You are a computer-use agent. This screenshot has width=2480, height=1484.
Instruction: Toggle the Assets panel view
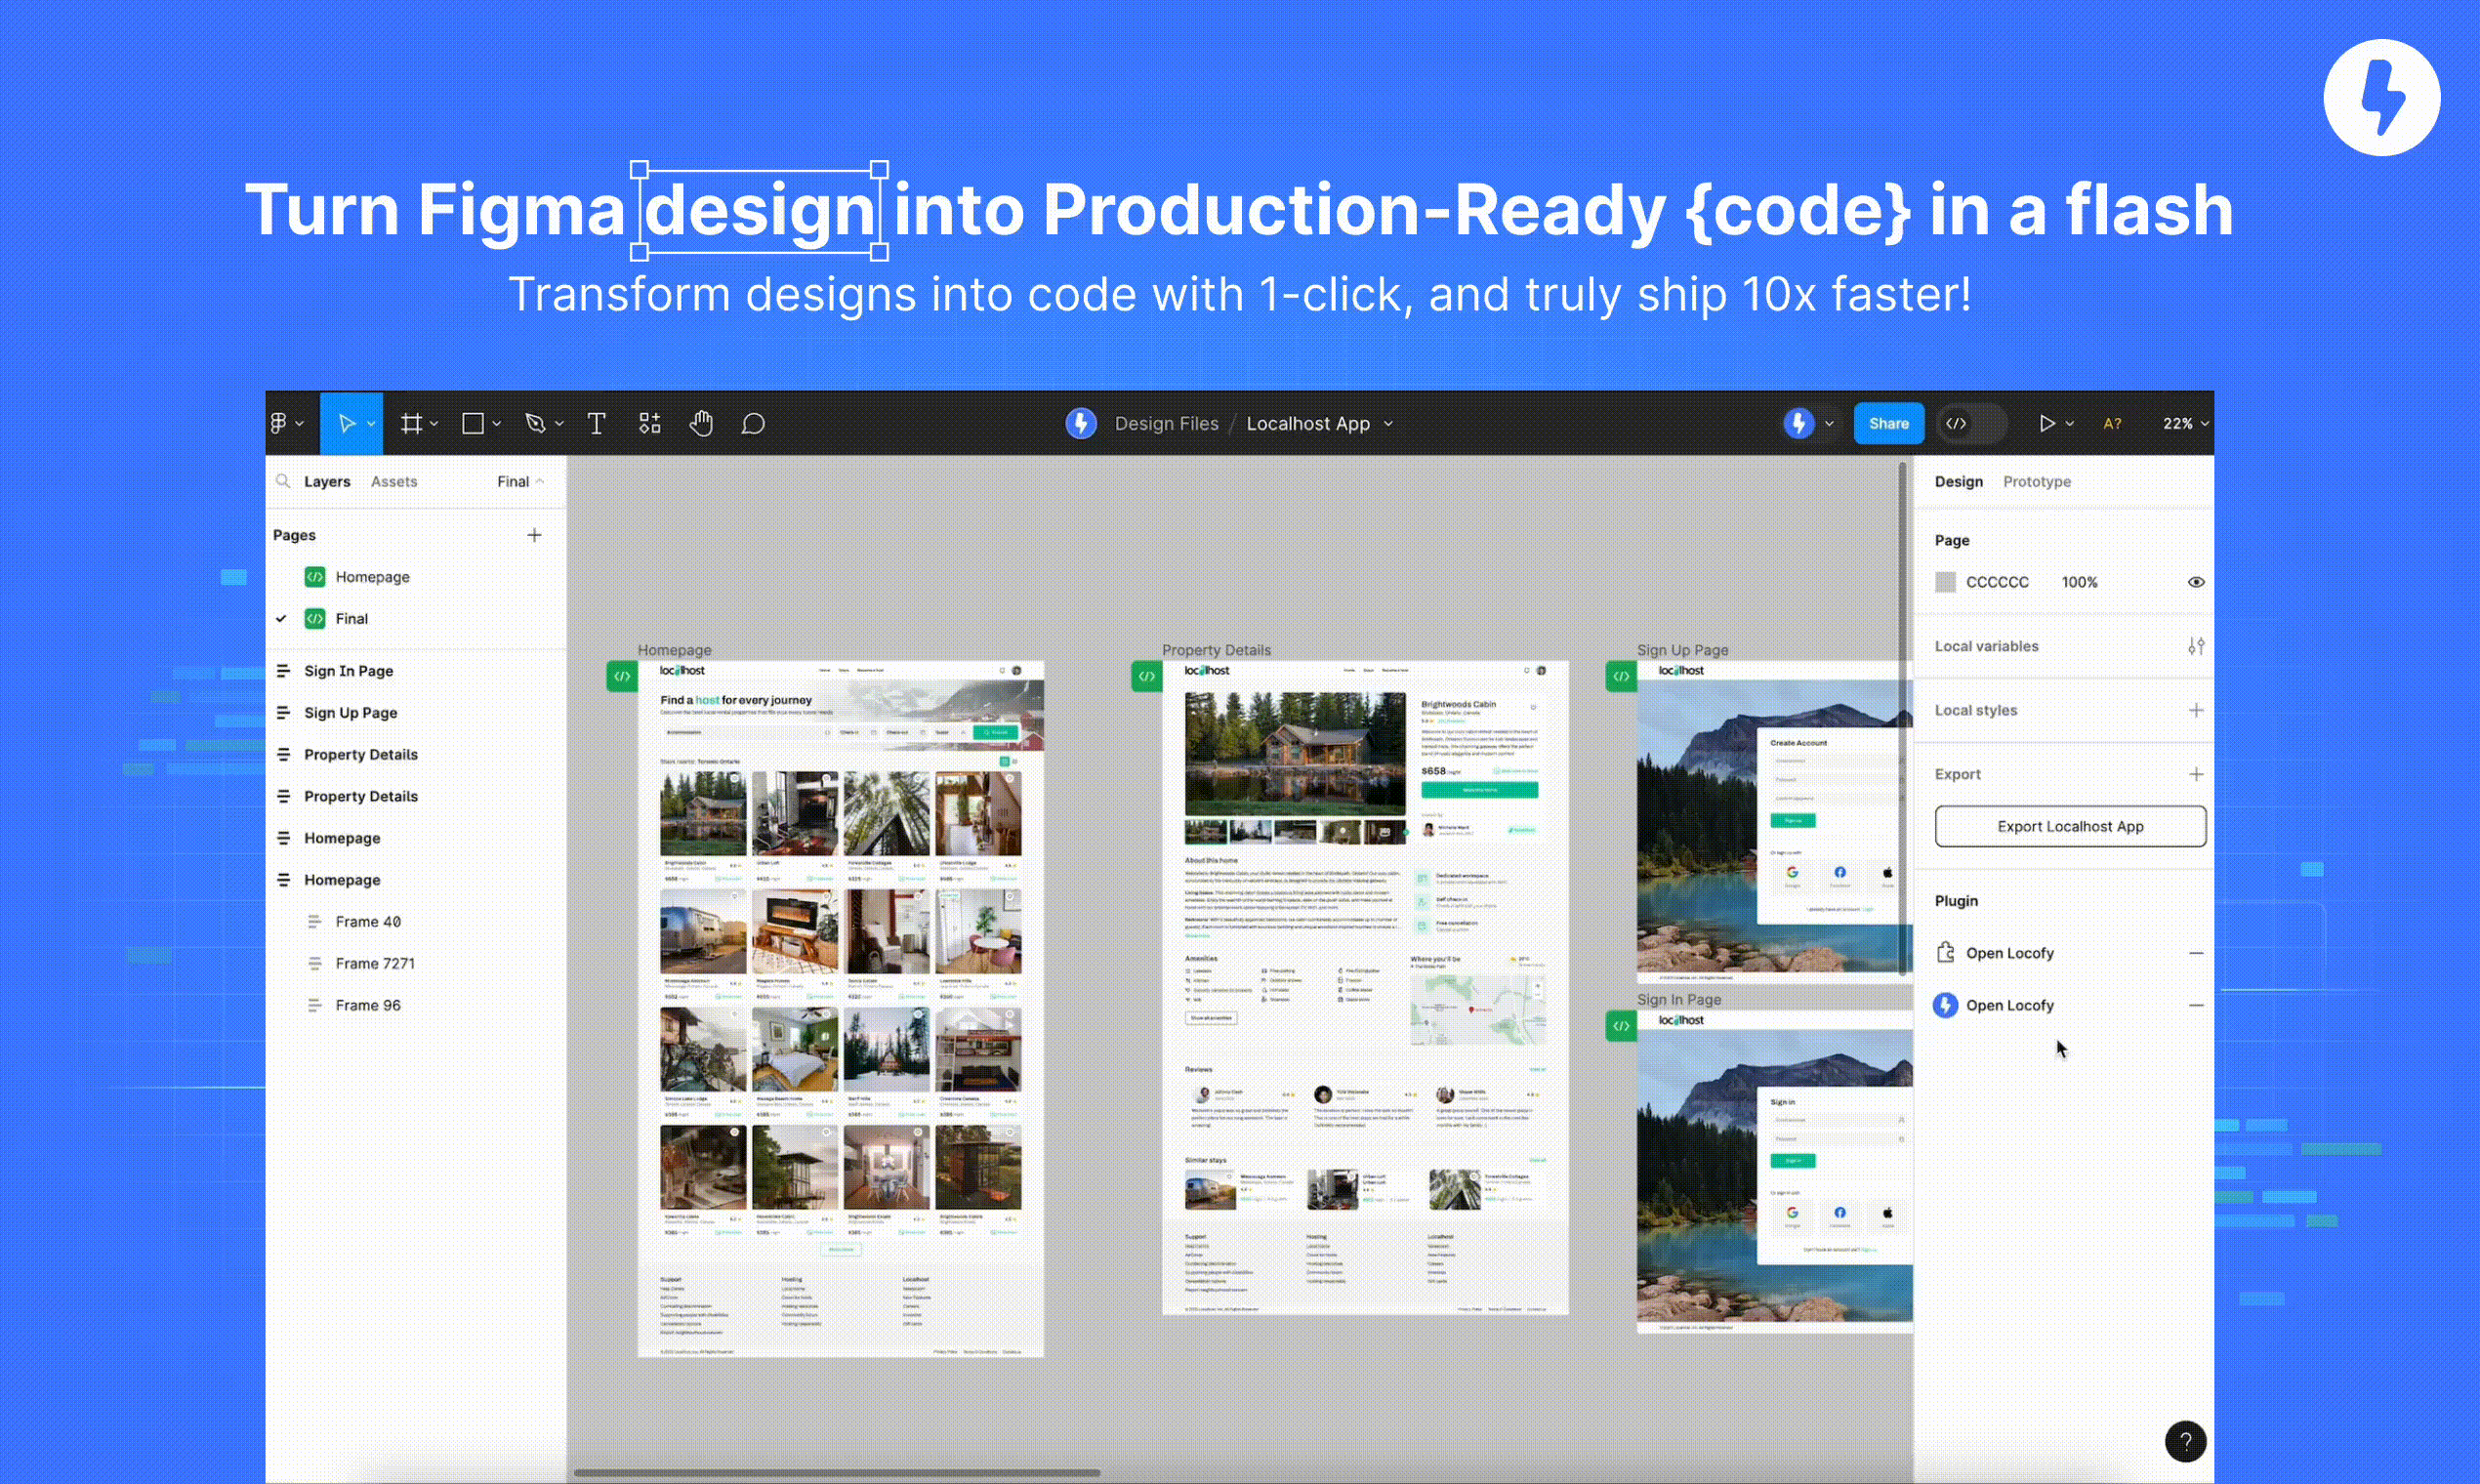393,480
